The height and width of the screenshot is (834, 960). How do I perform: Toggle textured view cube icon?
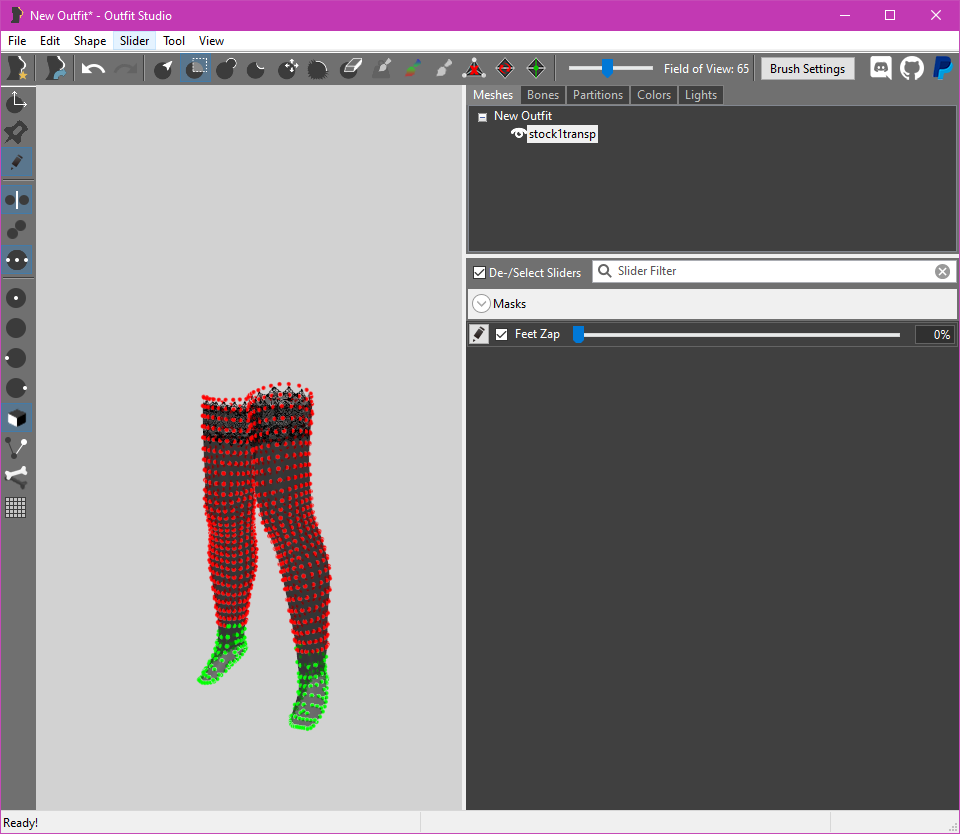tap(17, 418)
